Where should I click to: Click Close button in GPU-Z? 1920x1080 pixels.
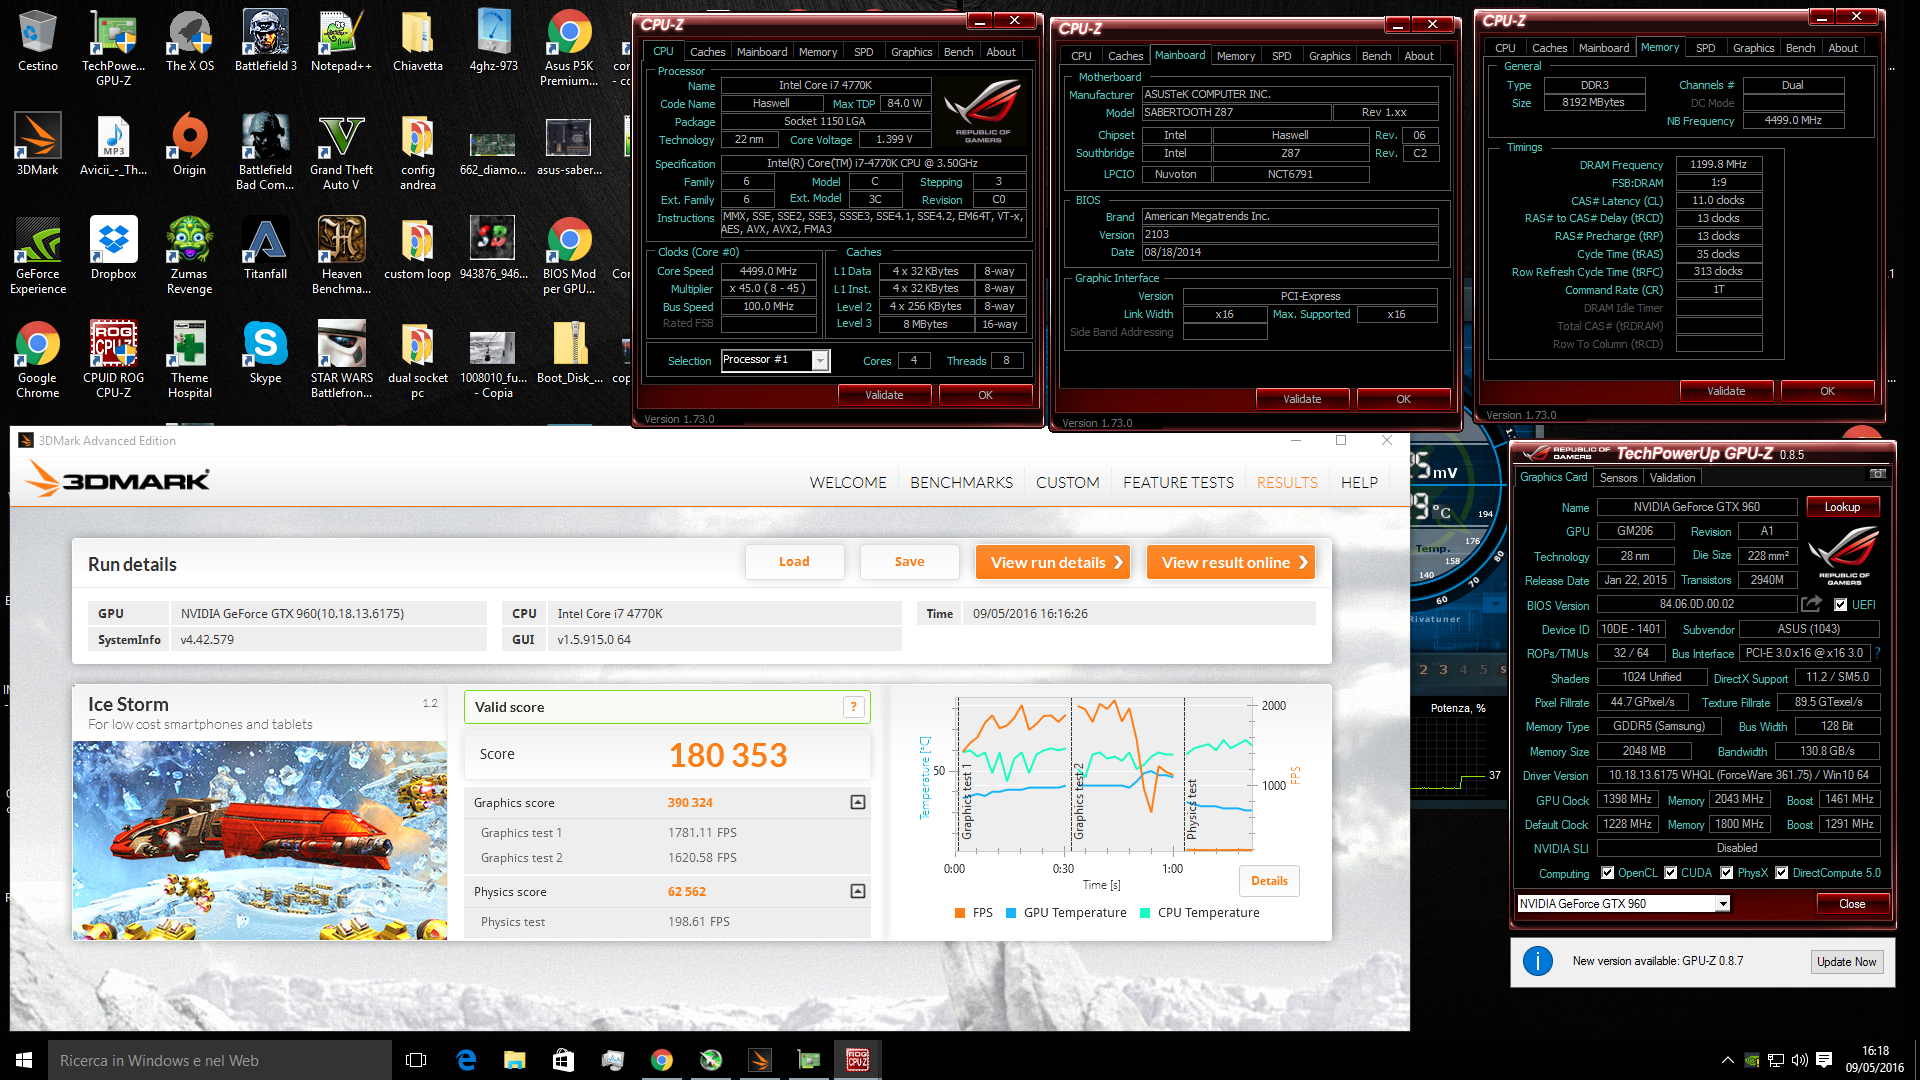point(1852,904)
